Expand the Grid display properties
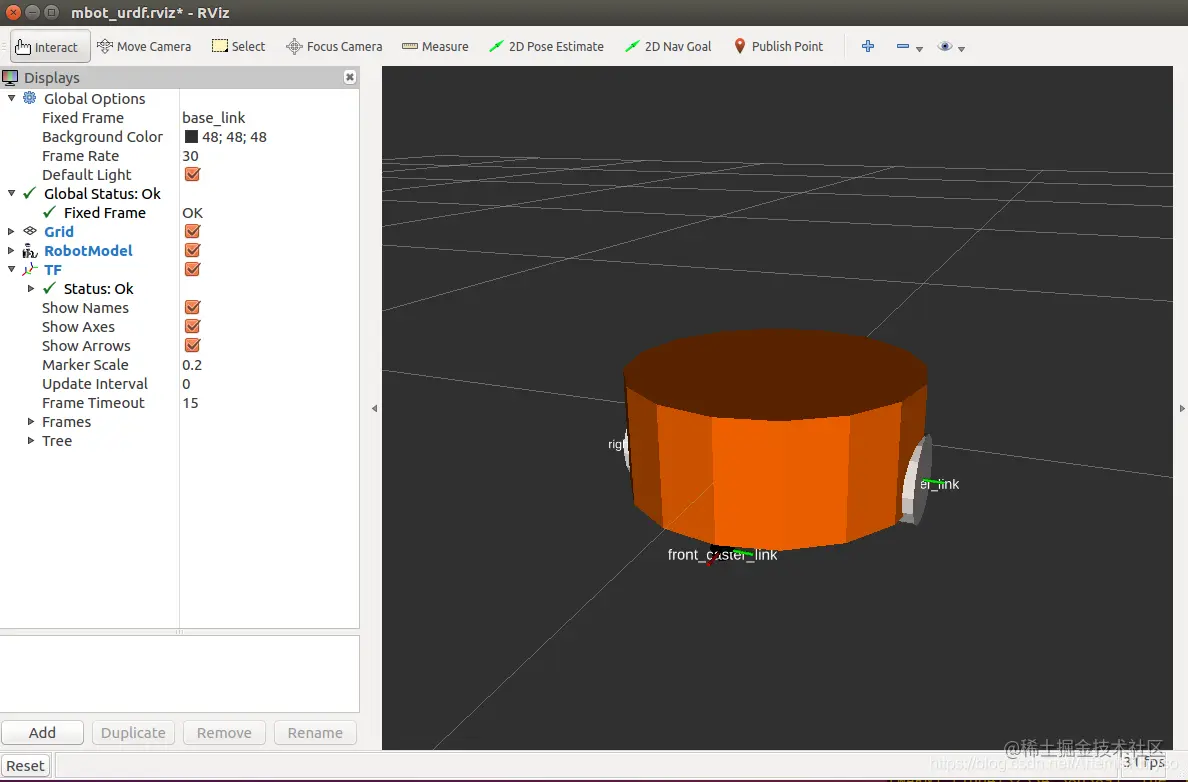1188x782 pixels. point(11,231)
